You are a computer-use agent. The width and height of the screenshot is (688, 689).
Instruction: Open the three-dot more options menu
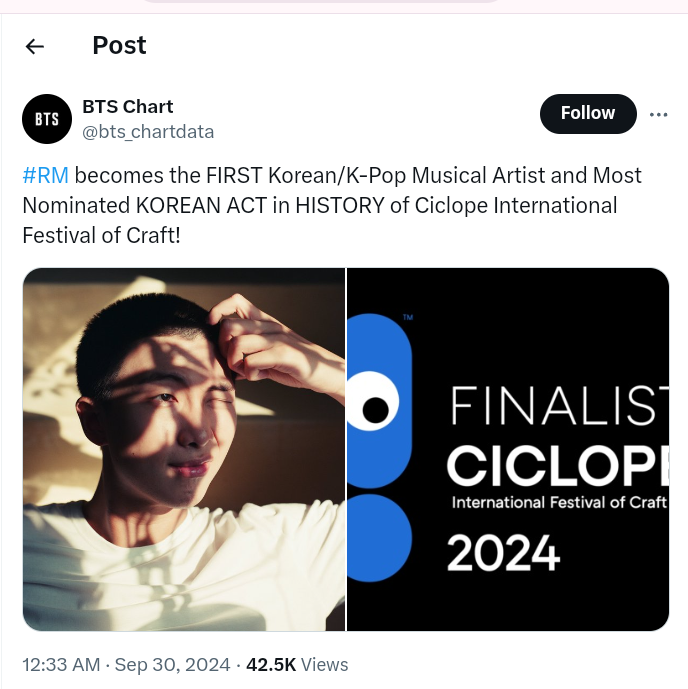coord(658,114)
